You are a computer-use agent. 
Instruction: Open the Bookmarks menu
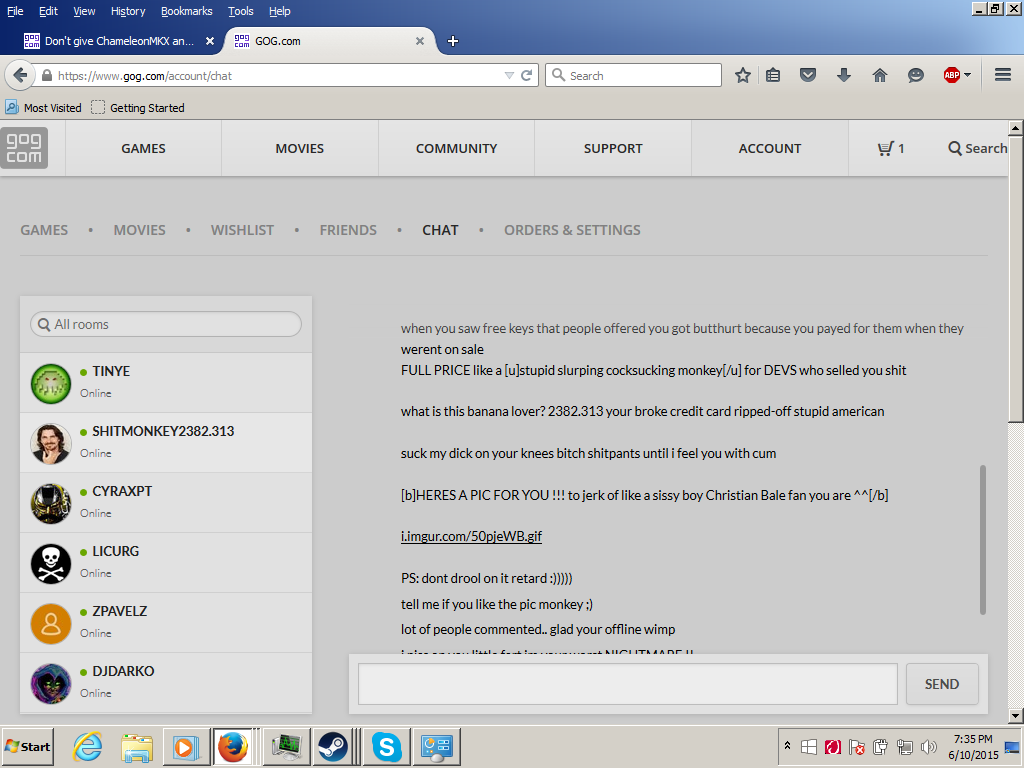tap(187, 11)
